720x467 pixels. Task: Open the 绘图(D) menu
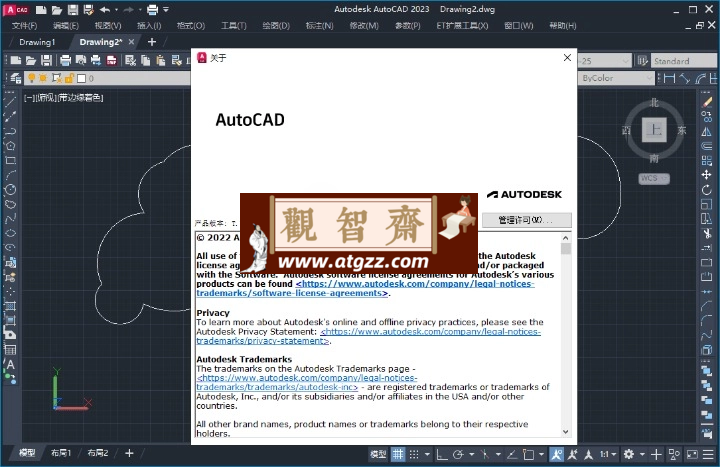tap(276, 26)
